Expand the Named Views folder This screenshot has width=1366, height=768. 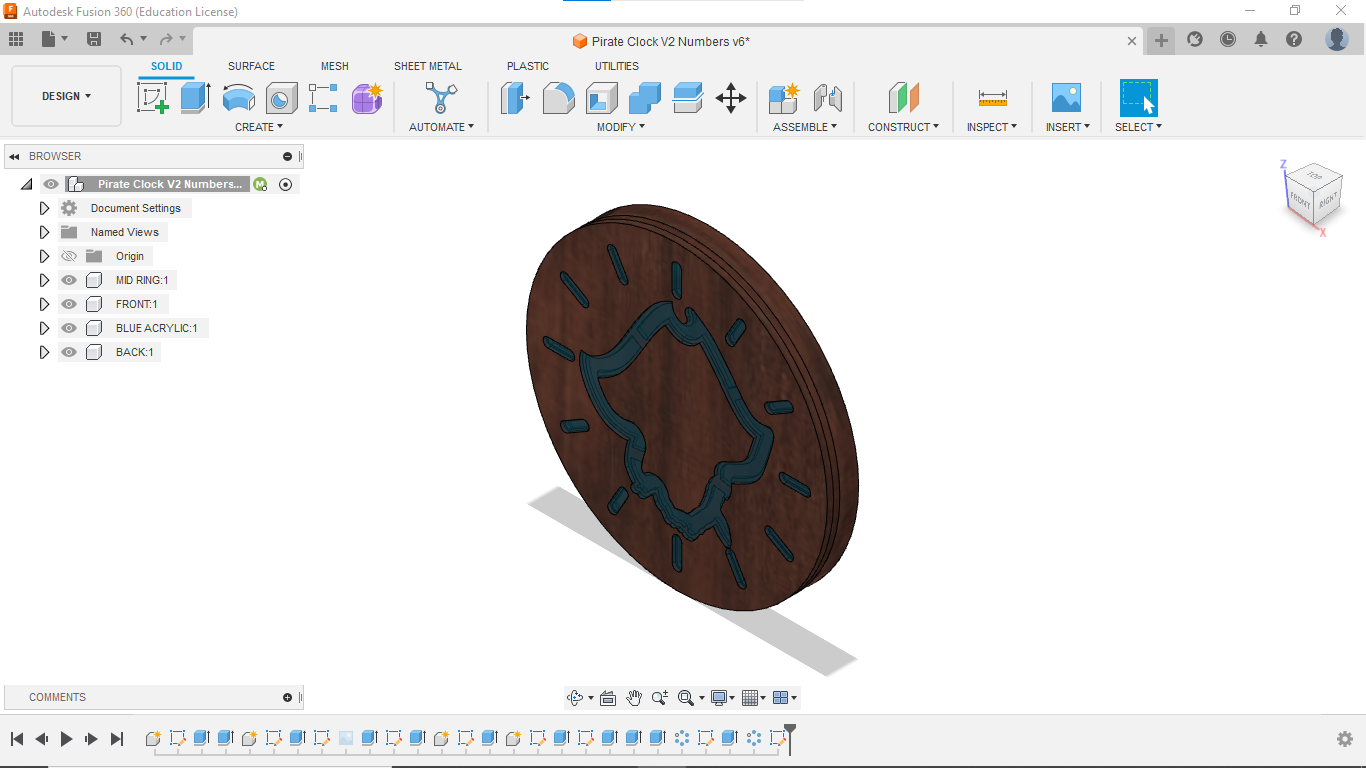[x=44, y=232]
